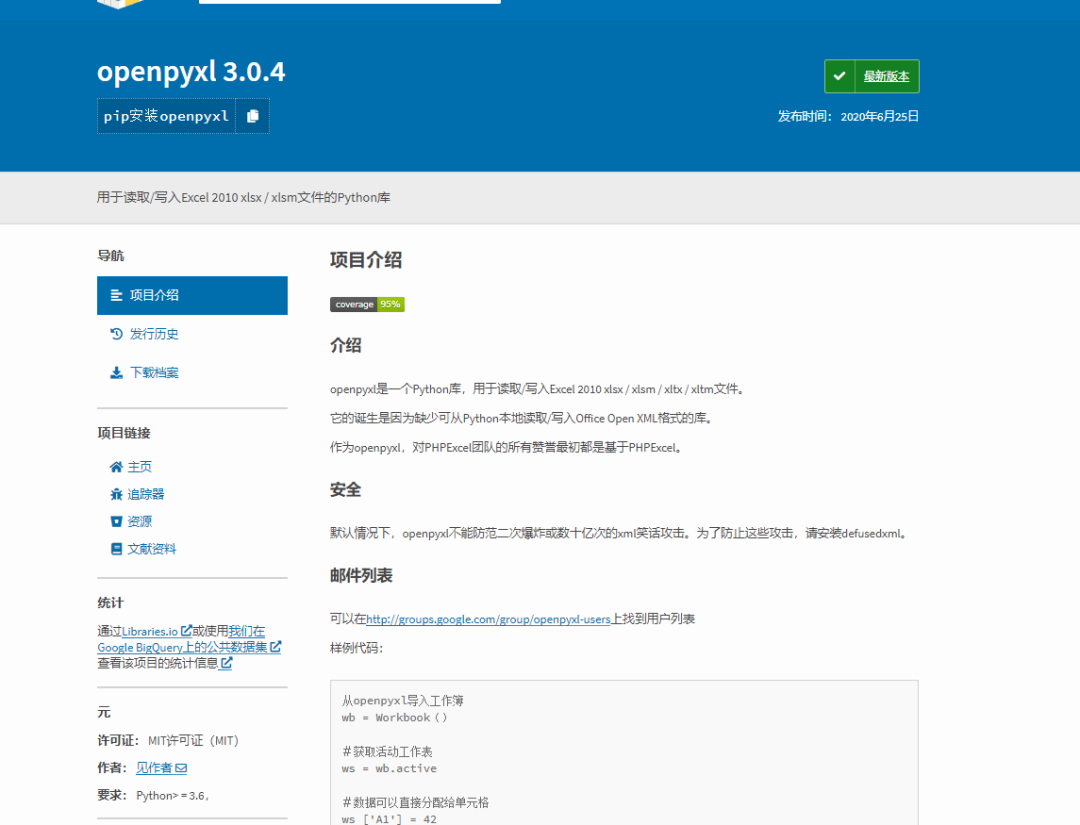Click the list icon beside 项目介绍
Screen dimensions: 1080x825
tap(116, 295)
